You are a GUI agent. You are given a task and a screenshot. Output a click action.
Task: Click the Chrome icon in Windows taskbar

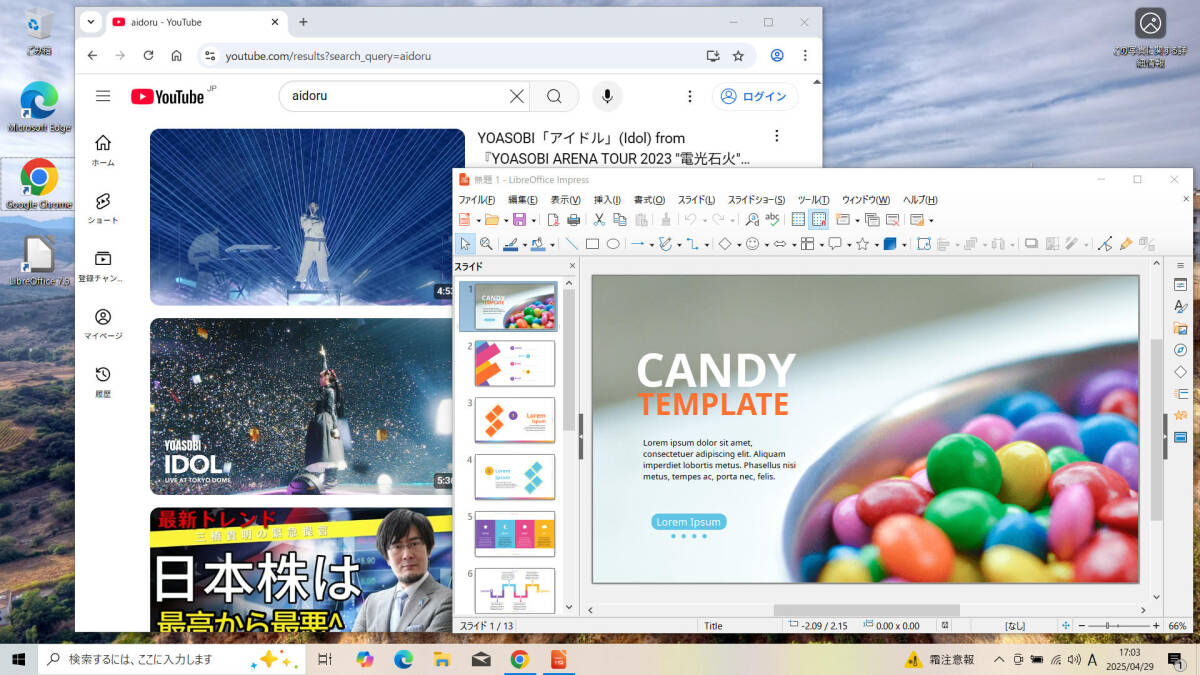pos(519,659)
